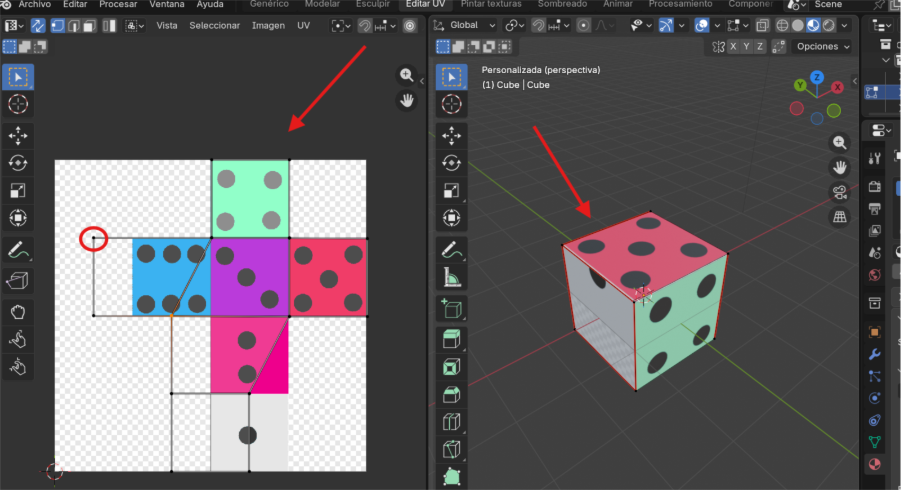Toggle X axis mirror in 3D viewport
The height and width of the screenshot is (490, 901).
733,46
